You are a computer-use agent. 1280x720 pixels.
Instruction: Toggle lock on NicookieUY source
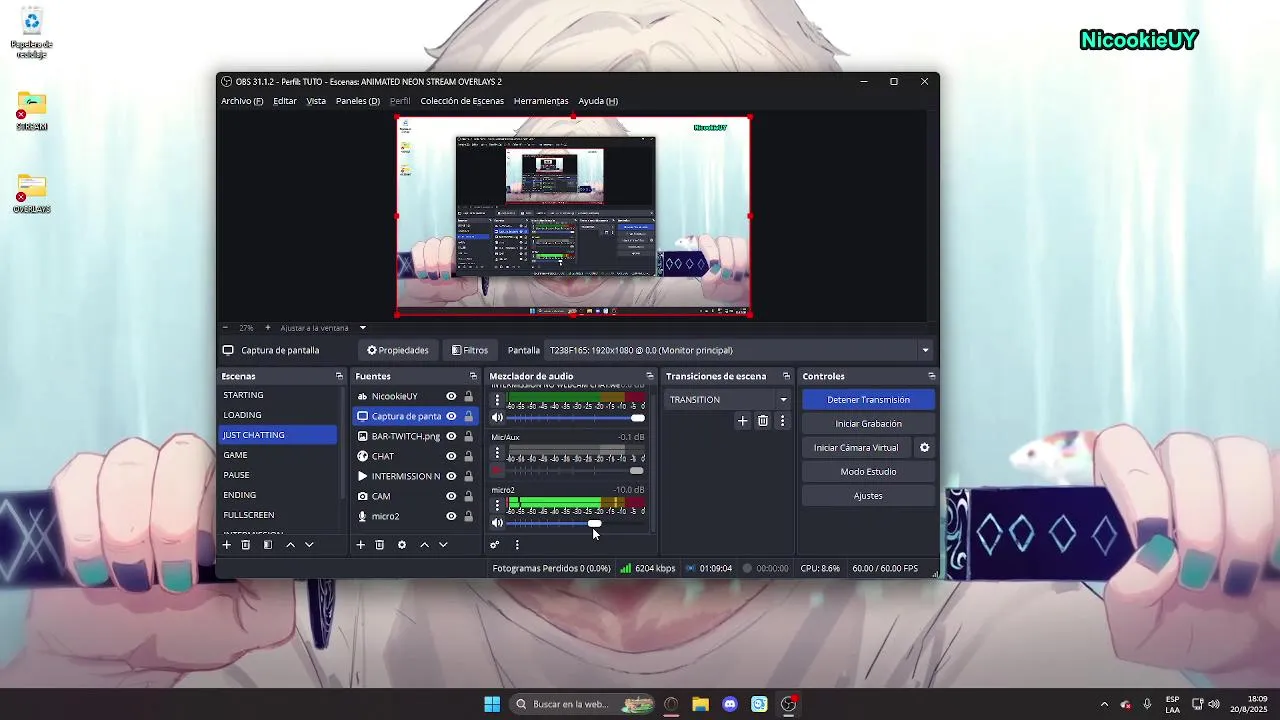click(468, 396)
